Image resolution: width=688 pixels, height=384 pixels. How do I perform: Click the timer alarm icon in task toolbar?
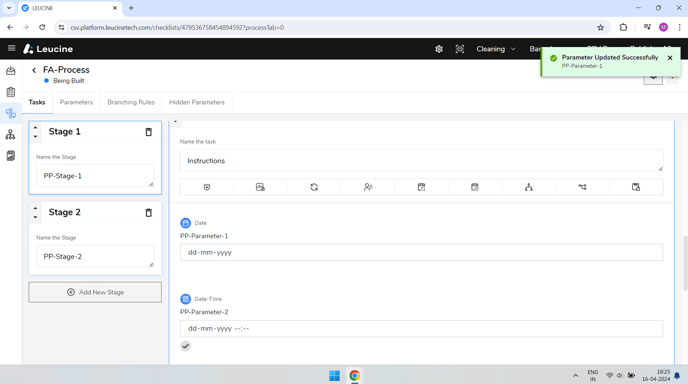(x=207, y=187)
